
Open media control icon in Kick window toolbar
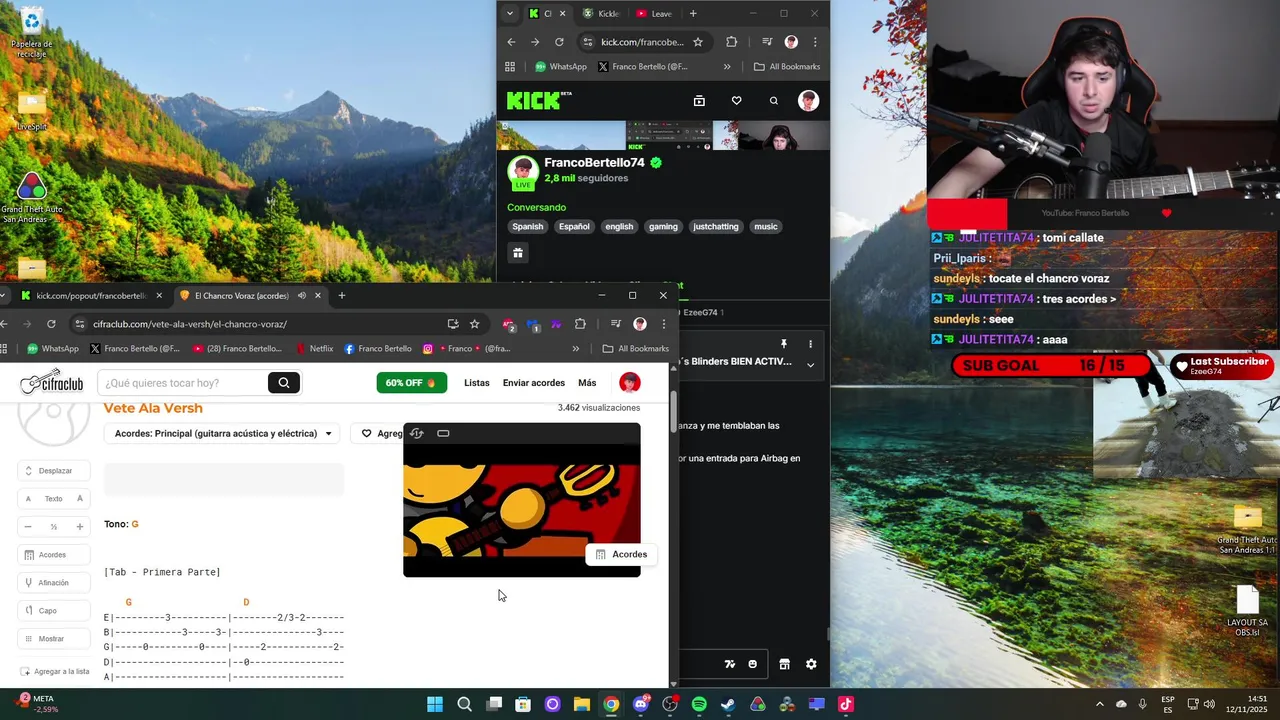point(766,42)
